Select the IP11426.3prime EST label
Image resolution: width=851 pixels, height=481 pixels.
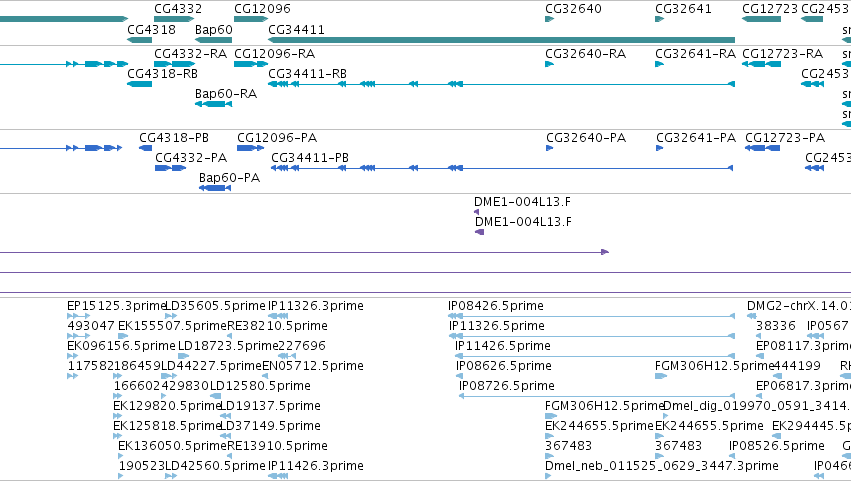pos(316,467)
